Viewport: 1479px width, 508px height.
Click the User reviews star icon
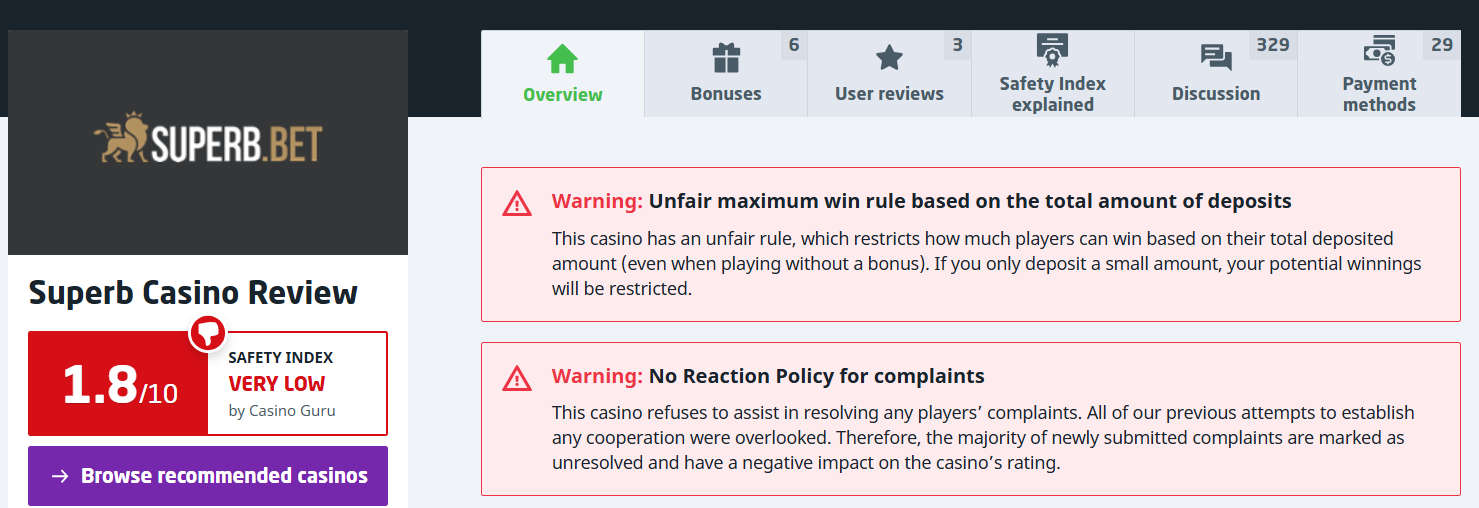click(x=889, y=58)
